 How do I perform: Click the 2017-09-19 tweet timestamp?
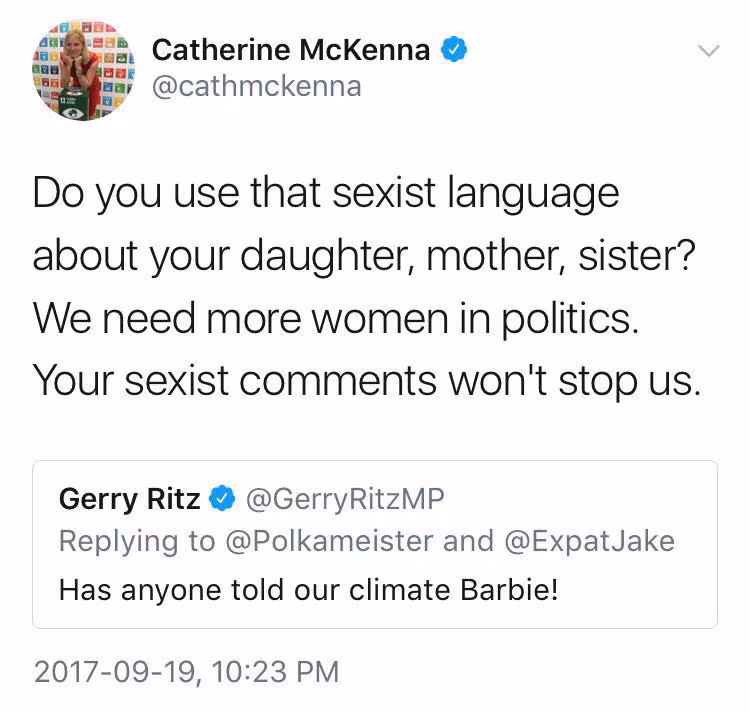point(186,670)
